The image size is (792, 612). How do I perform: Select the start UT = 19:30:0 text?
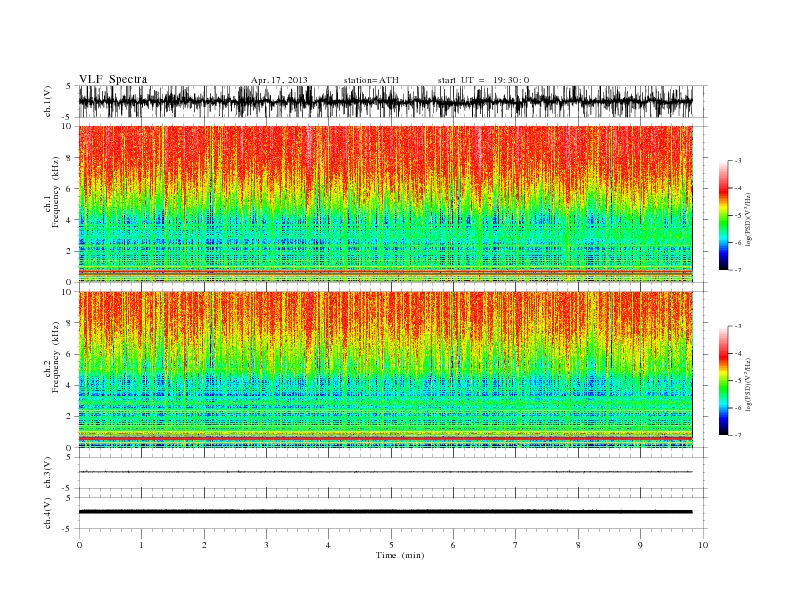click(483, 80)
